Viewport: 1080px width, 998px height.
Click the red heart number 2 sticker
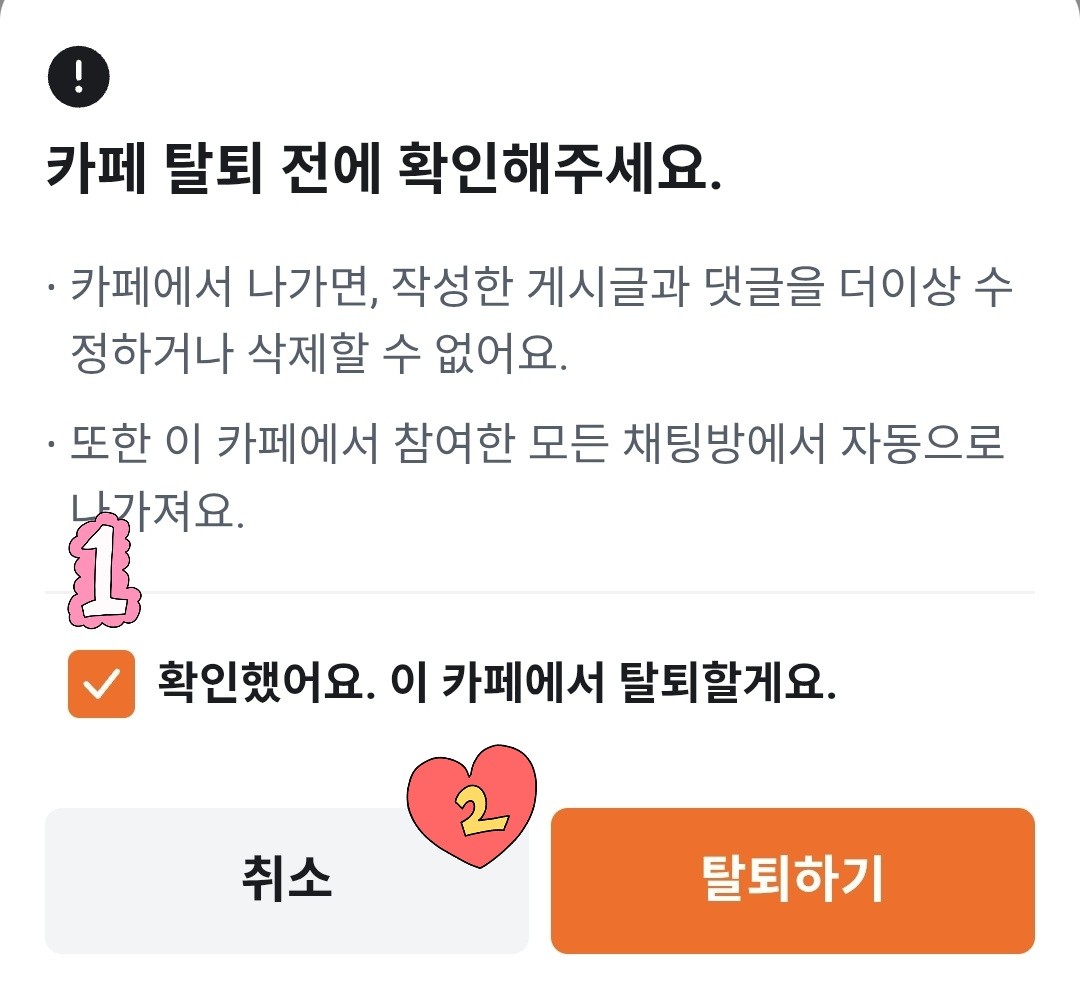(471, 803)
